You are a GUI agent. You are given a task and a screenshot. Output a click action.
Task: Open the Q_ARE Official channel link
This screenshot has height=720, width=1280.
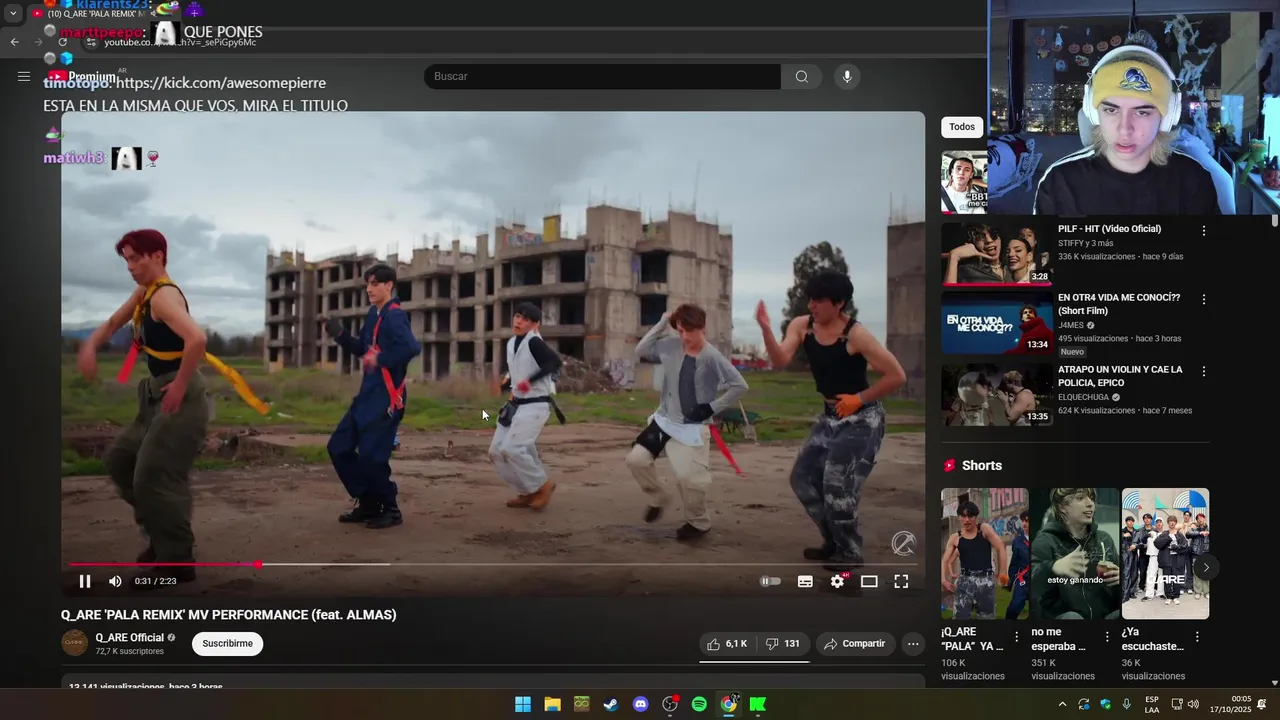[x=130, y=638]
